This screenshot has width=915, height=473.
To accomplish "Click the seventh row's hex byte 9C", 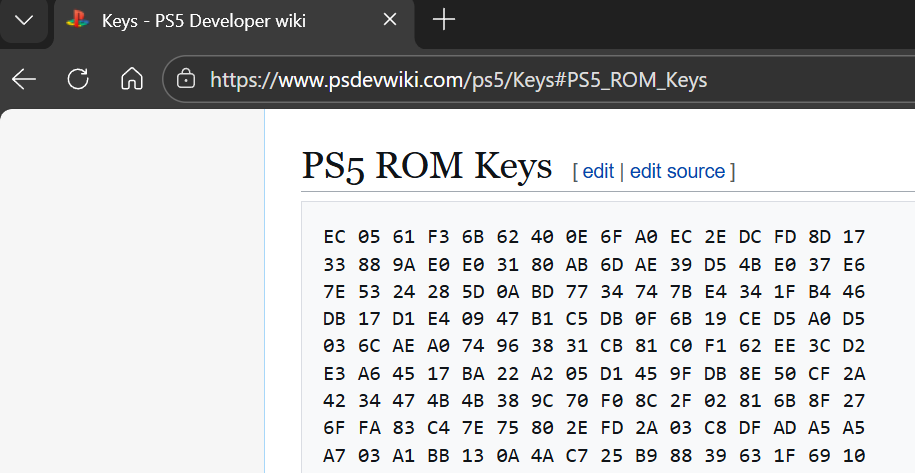I will [542, 401].
